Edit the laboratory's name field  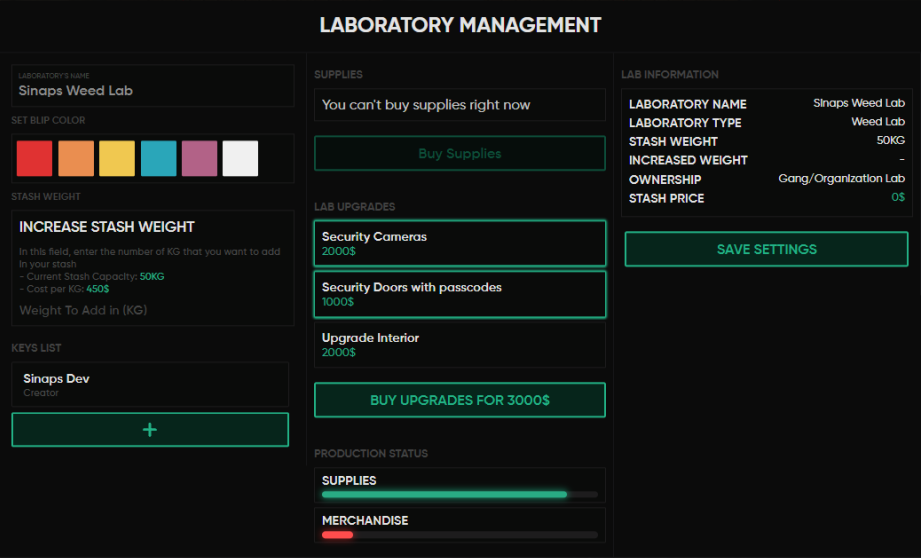tap(152, 90)
